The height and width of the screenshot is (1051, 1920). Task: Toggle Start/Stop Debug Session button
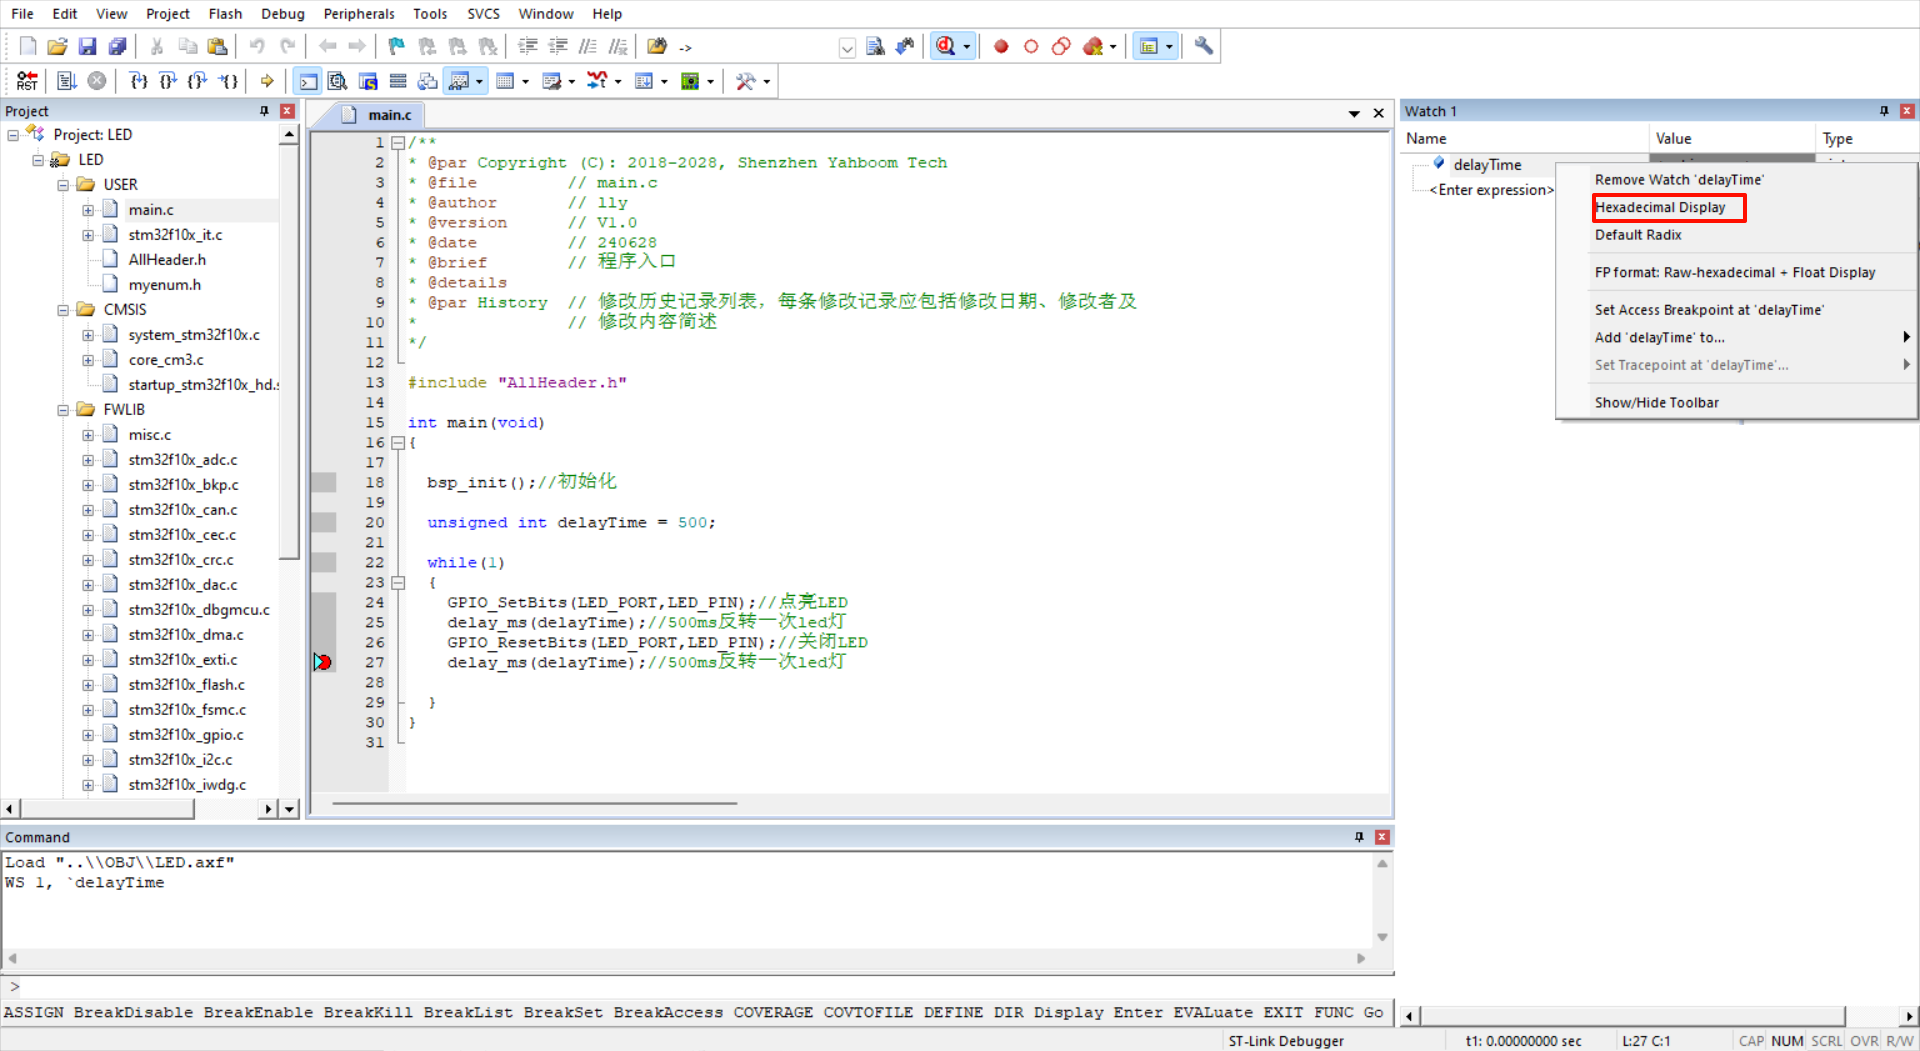point(946,46)
